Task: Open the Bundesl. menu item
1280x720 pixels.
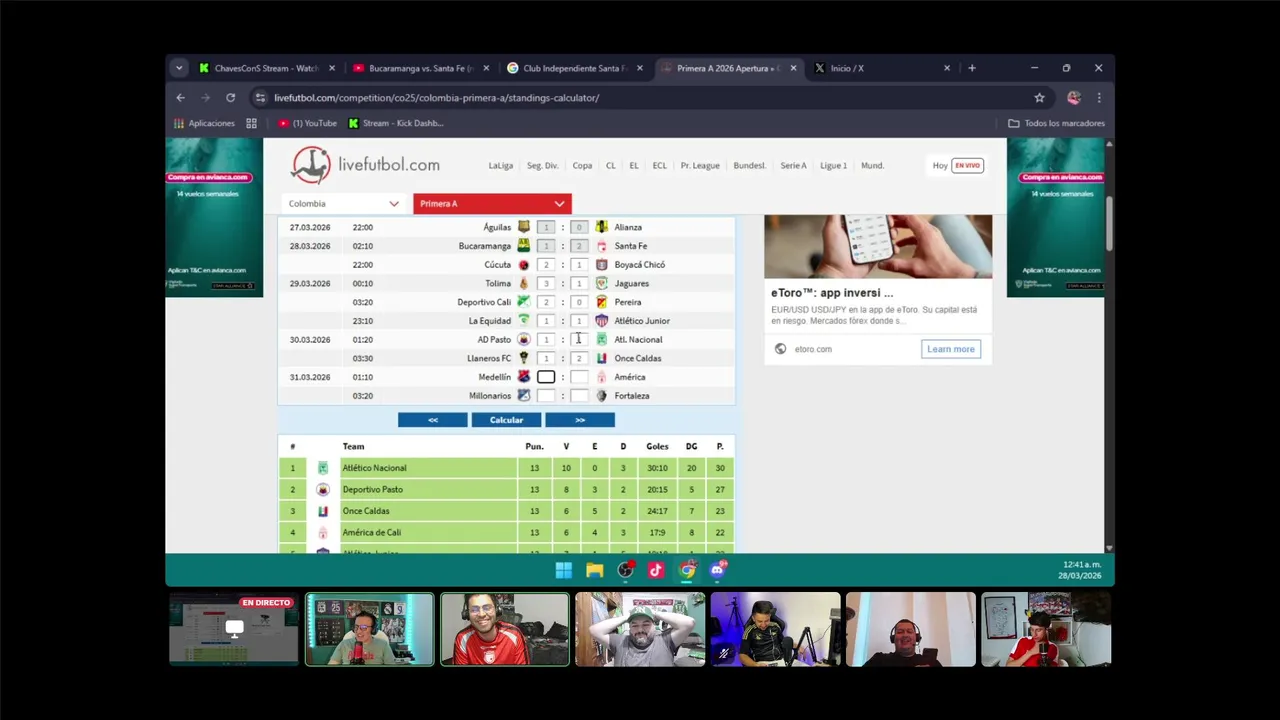Action: point(750,165)
